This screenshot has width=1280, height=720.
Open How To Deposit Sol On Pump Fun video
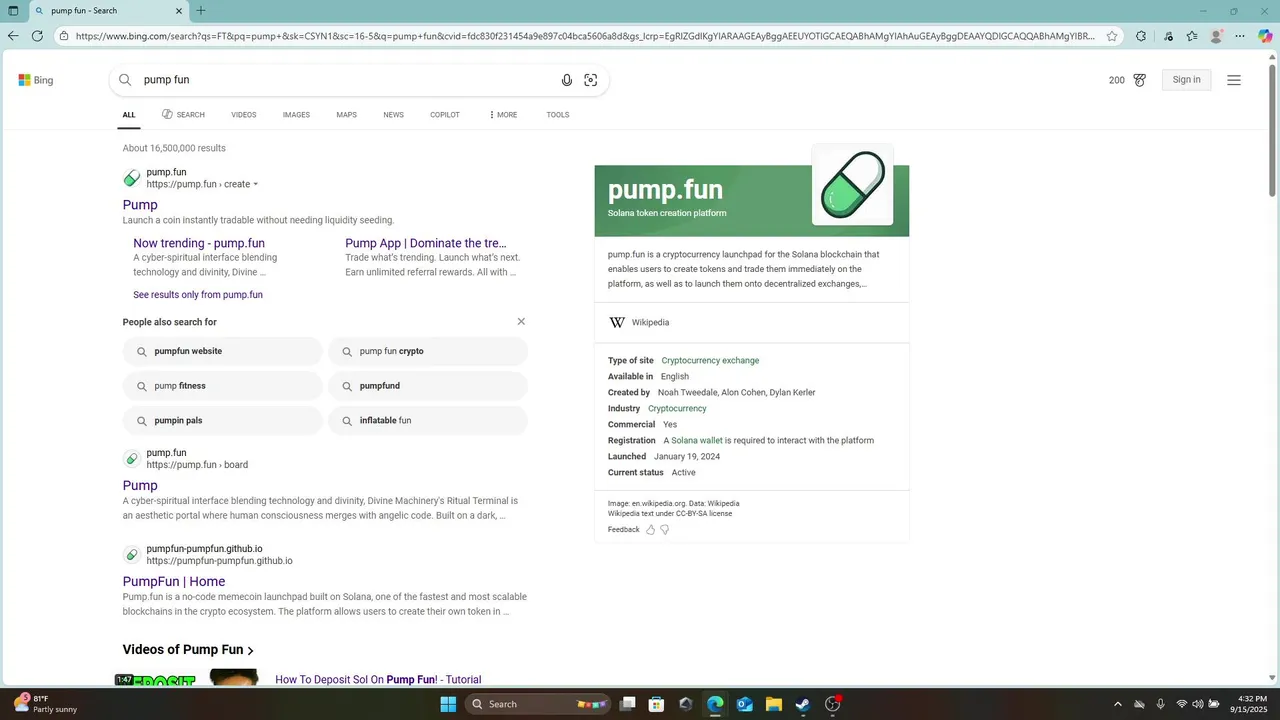coord(378,680)
